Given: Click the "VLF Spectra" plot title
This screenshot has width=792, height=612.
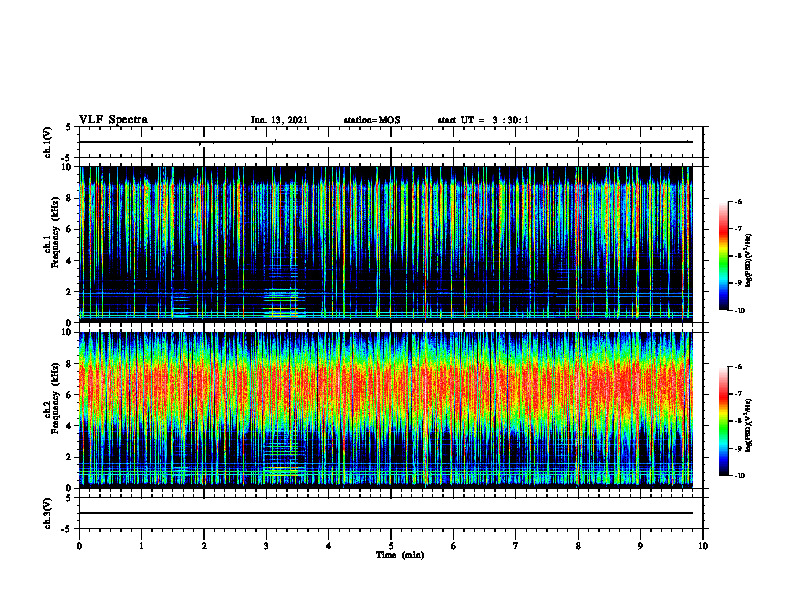Looking at the screenshot, I should [114, 120].
